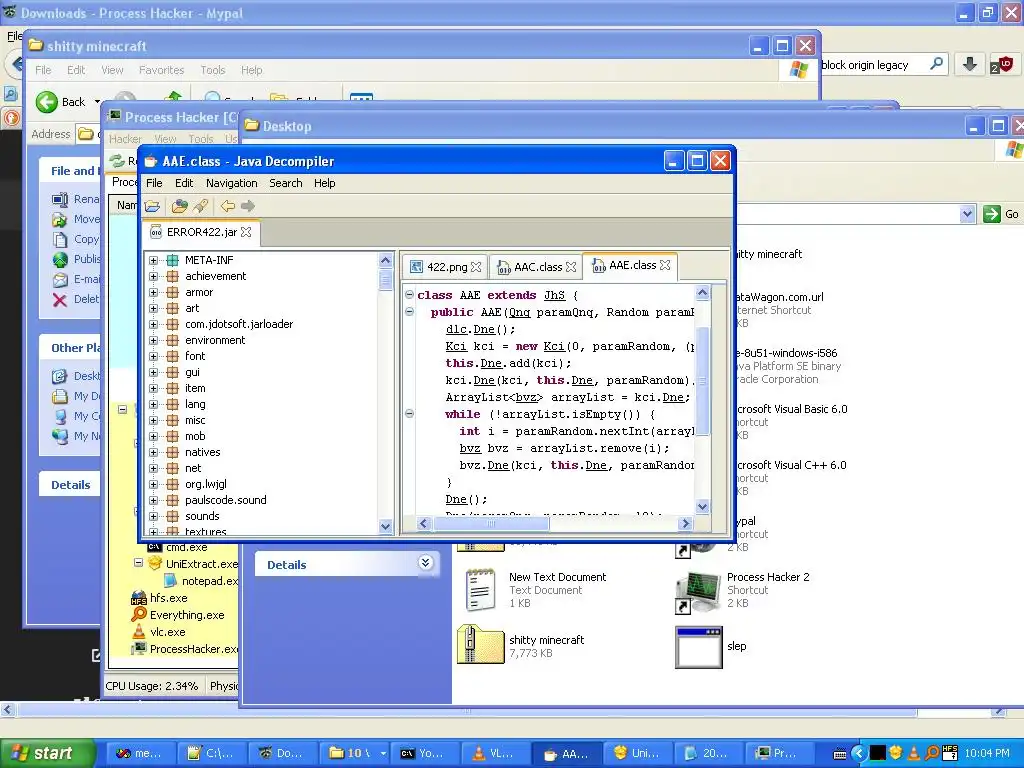The image size is (1024, 768).
Task: Click the code pane vertical scrollbar thumb
Action: (x=703, y=380)
